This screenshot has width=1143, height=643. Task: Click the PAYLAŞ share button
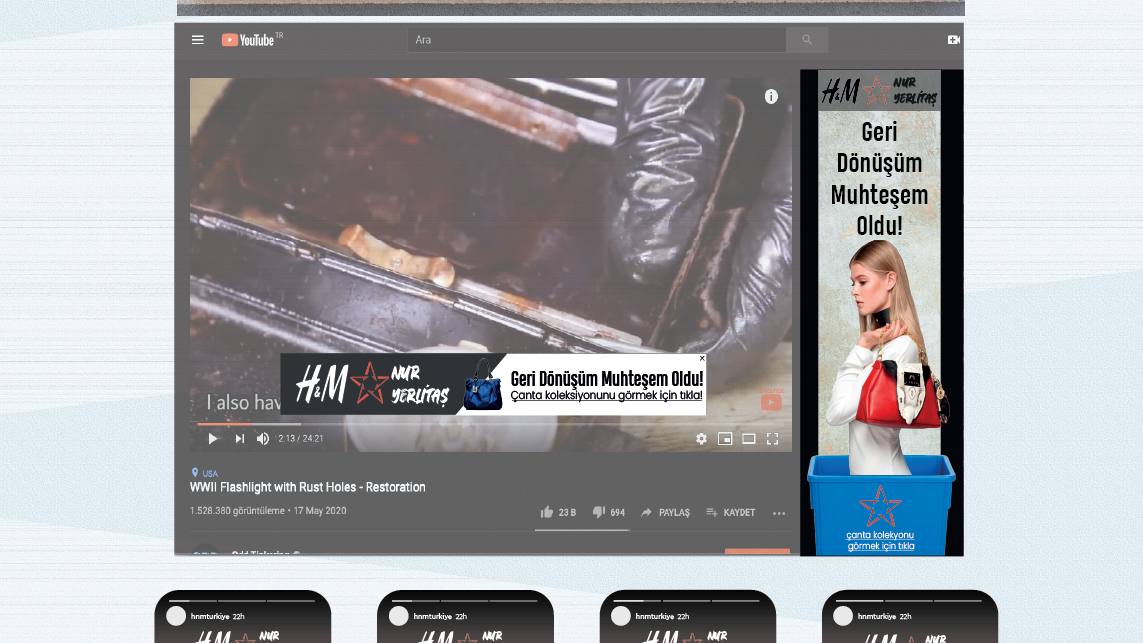(665, 512)
